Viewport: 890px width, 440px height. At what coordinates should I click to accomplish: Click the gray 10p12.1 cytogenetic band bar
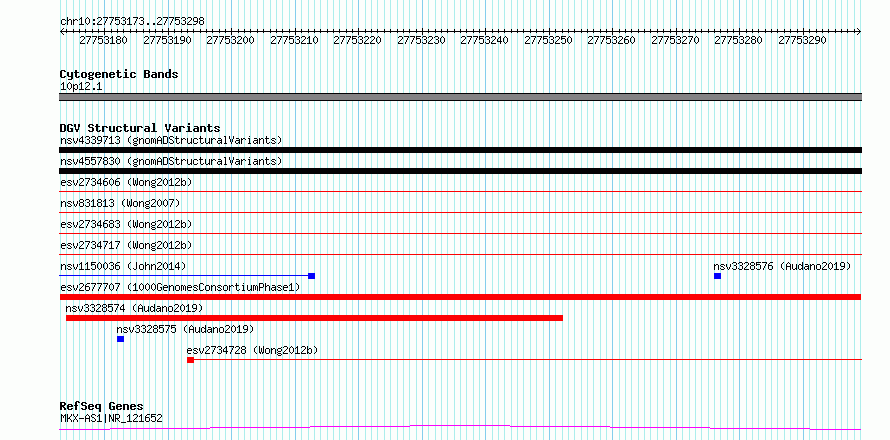tap(460, 97)
